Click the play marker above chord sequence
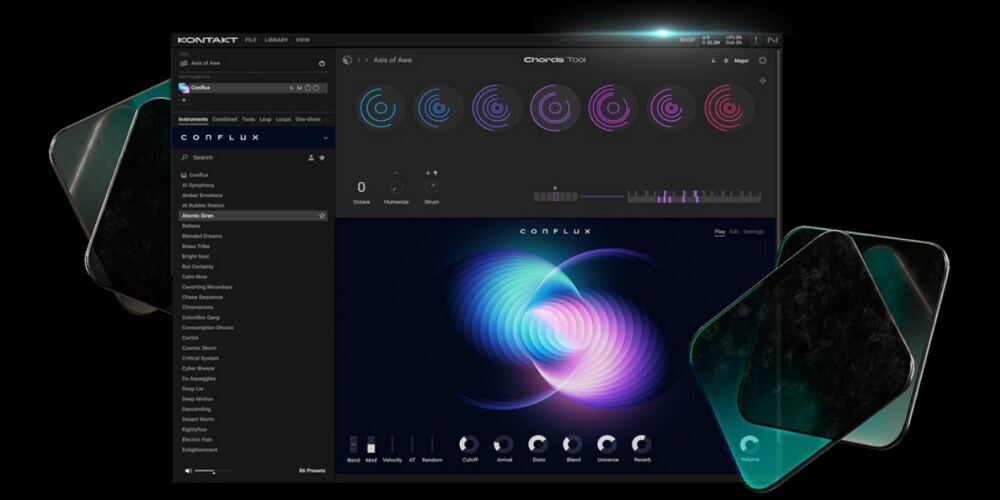The height and width of the screenshot is (500, 1000). click(x=555, y=188)
